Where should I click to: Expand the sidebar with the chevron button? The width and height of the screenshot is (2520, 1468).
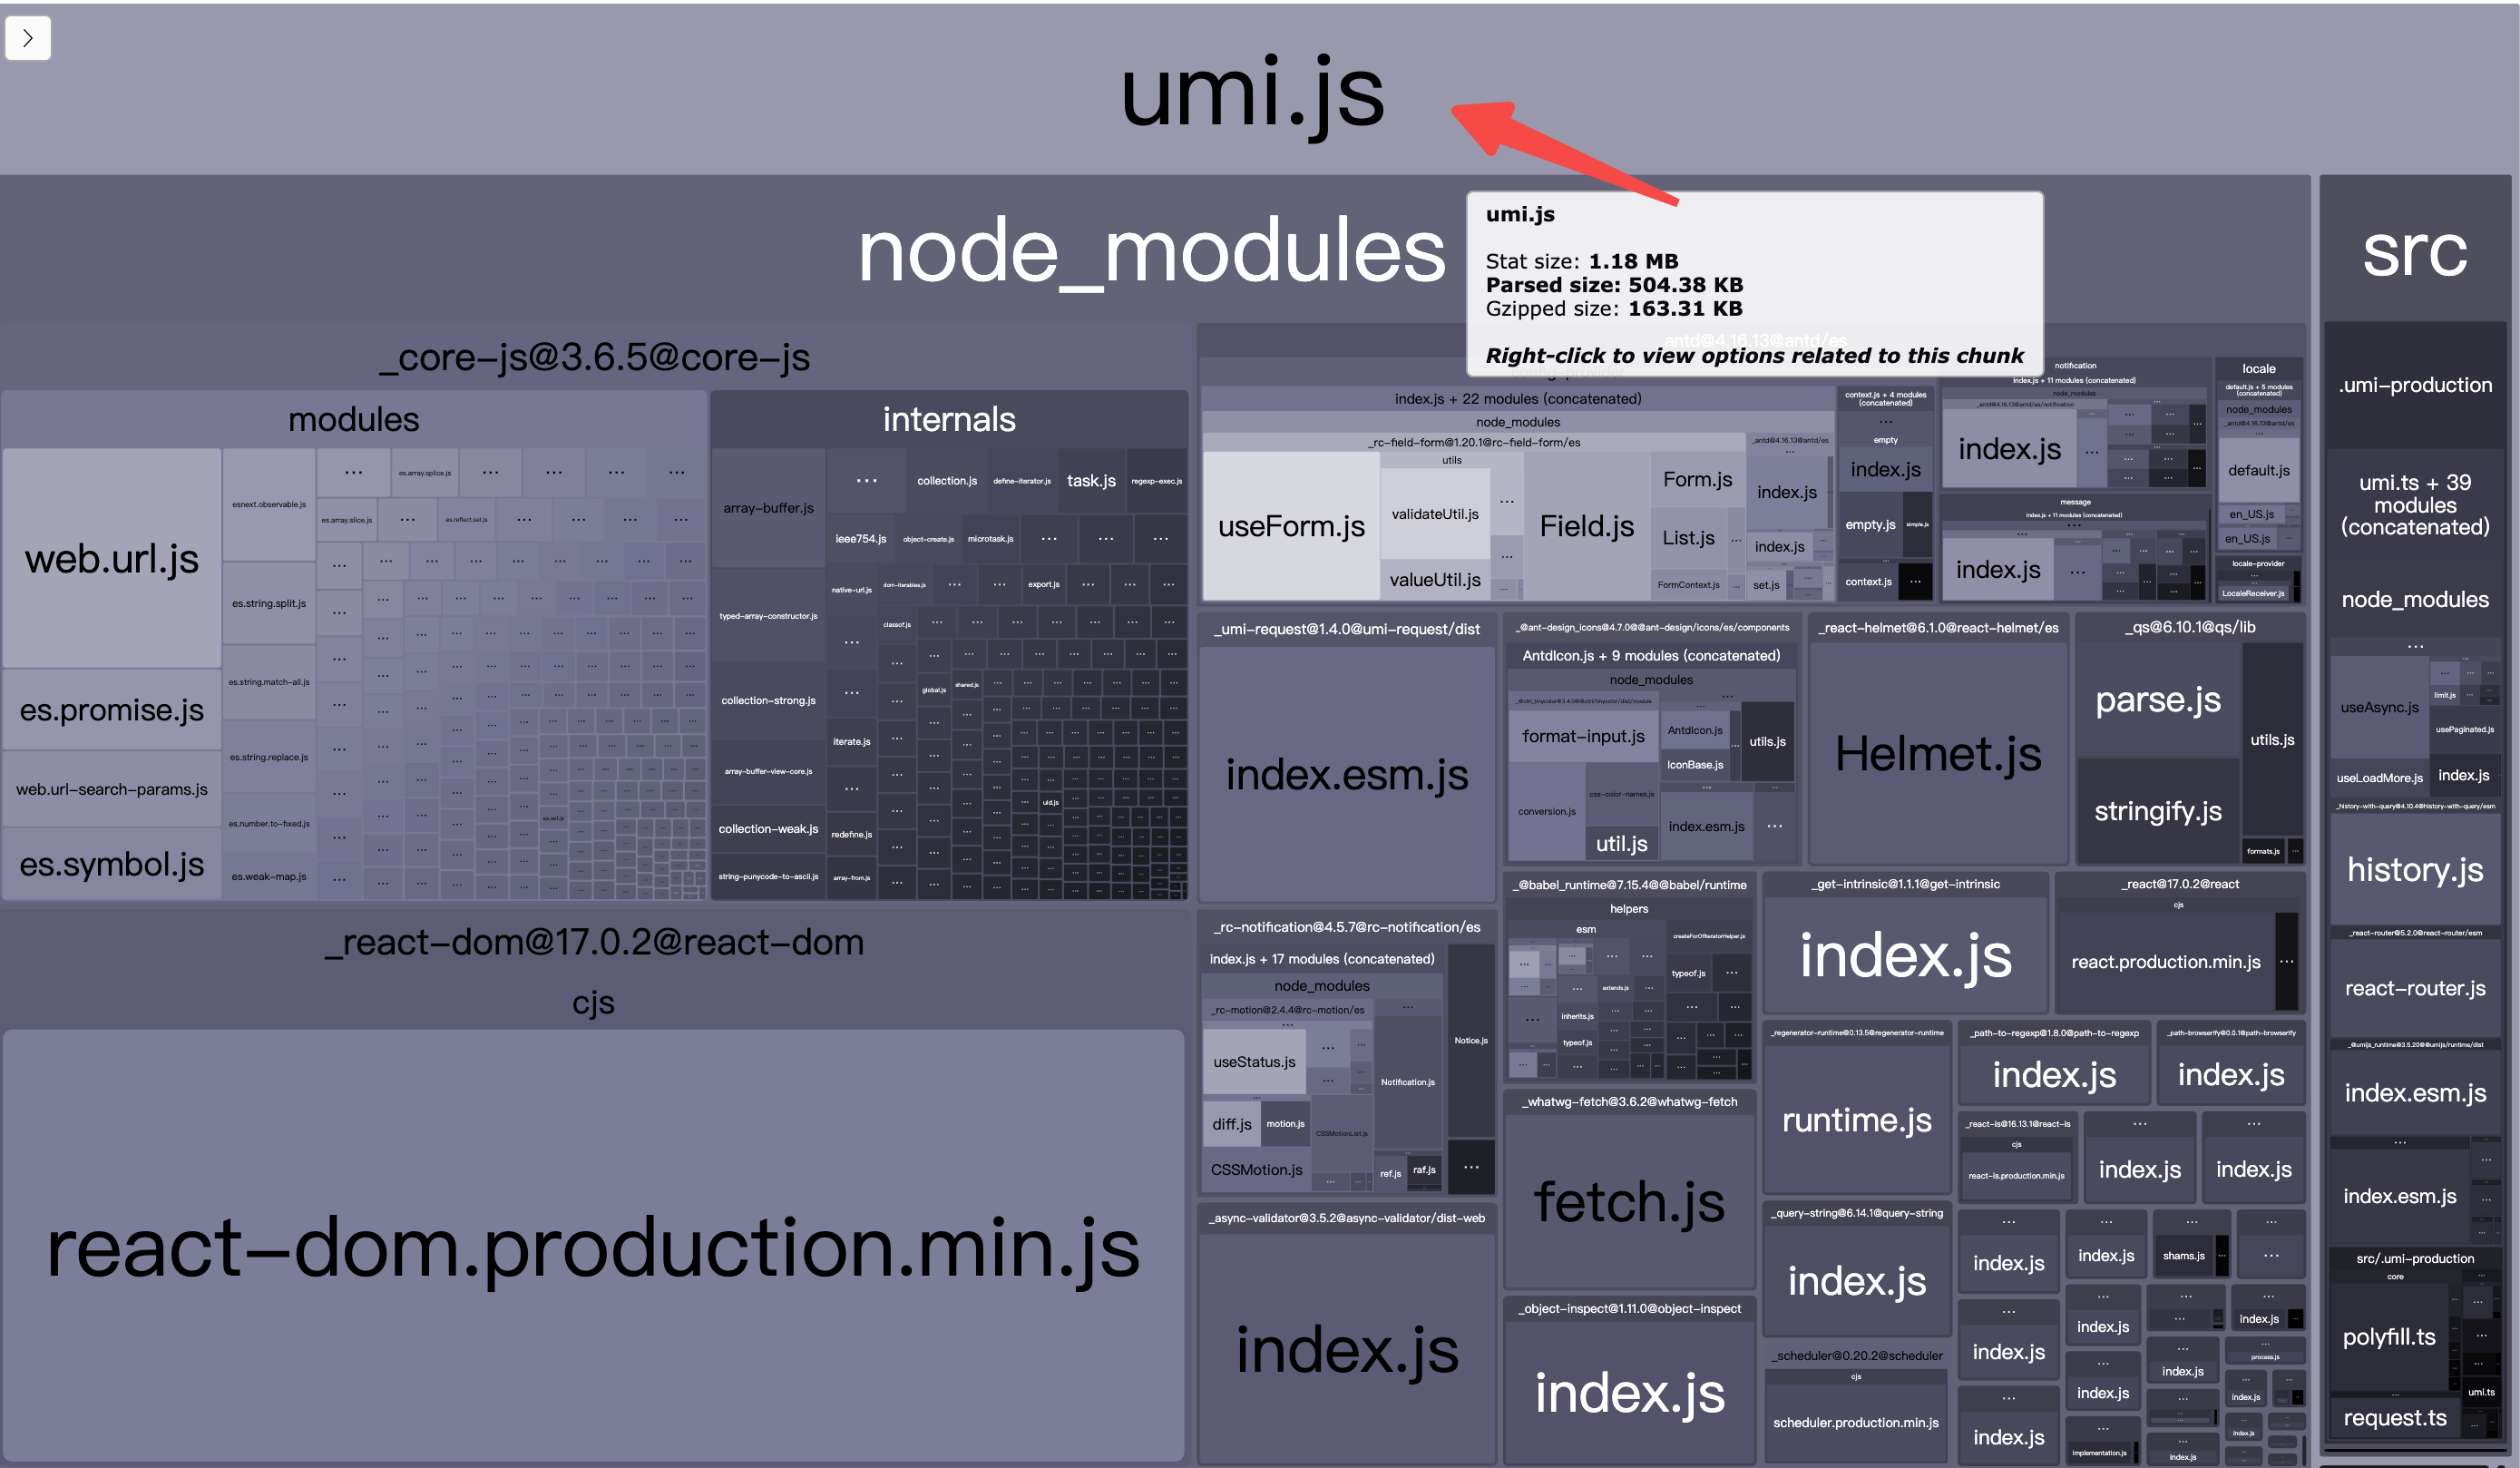tap(27, 38)
